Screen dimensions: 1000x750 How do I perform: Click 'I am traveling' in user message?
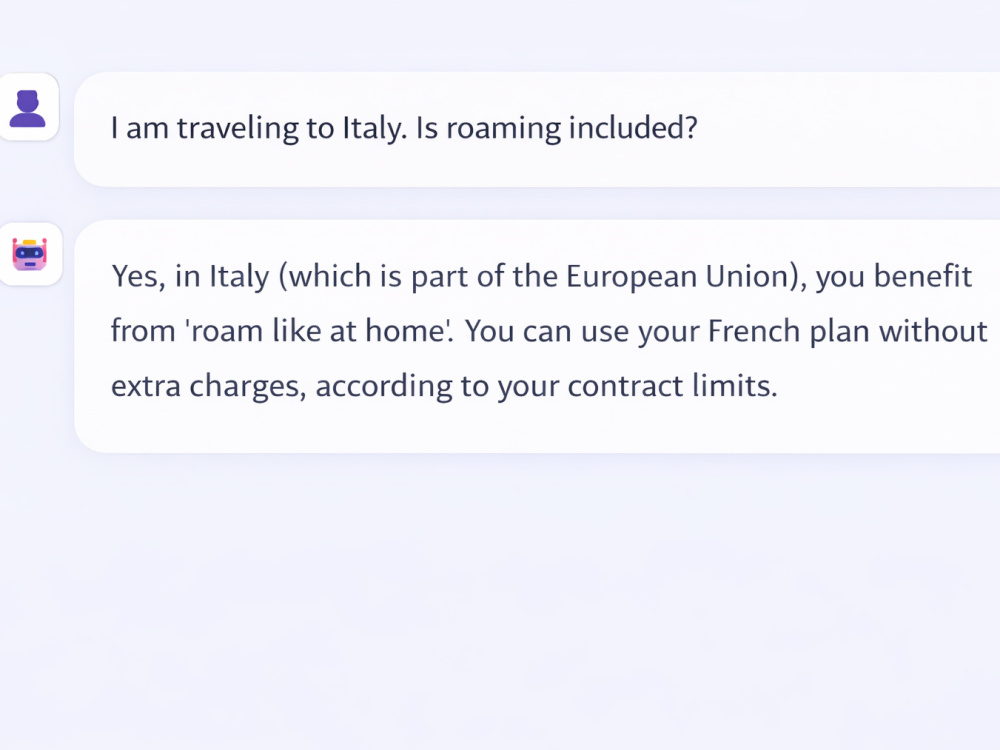[x=205, y=128]
